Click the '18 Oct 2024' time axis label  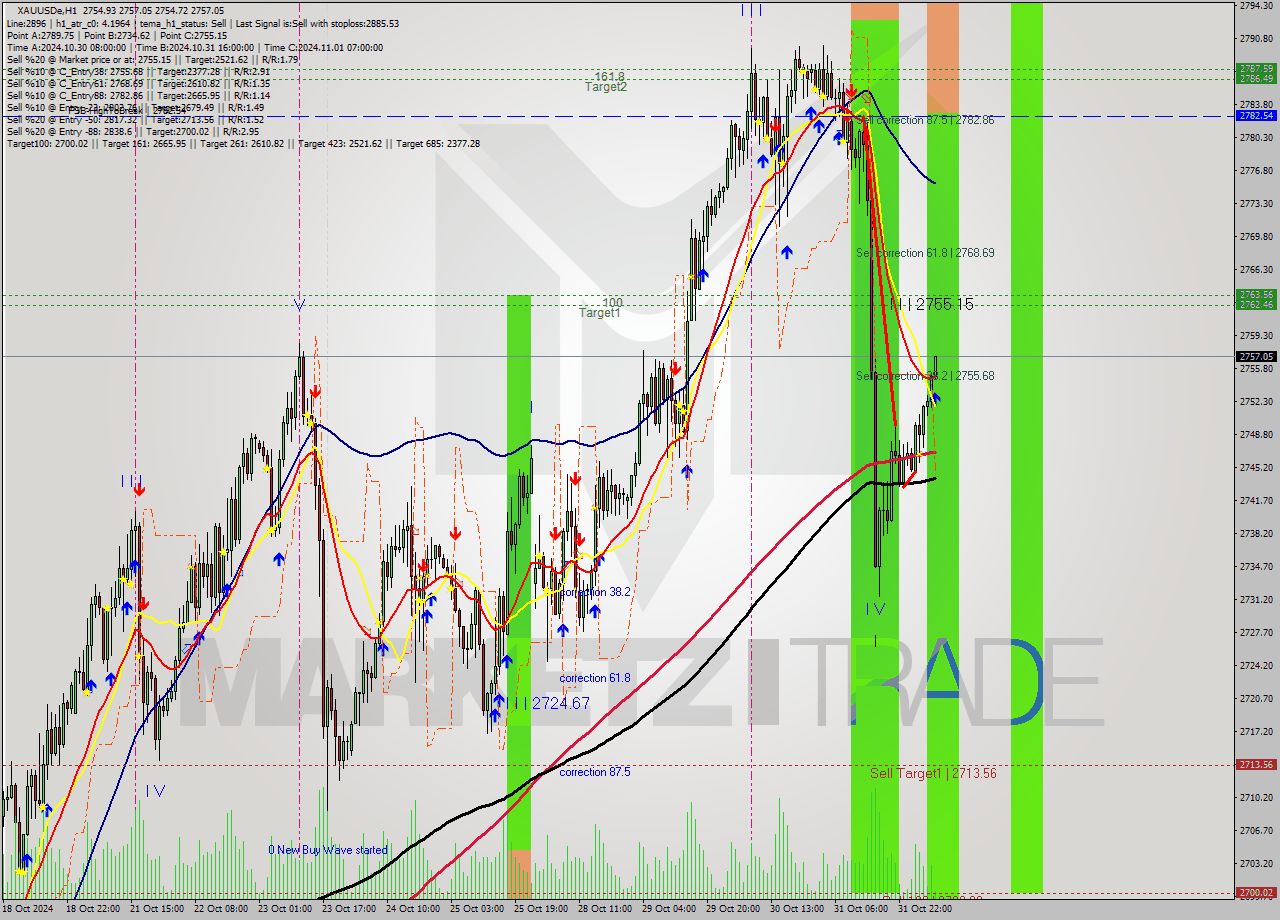pyautogui.click(x=27, y=909)
